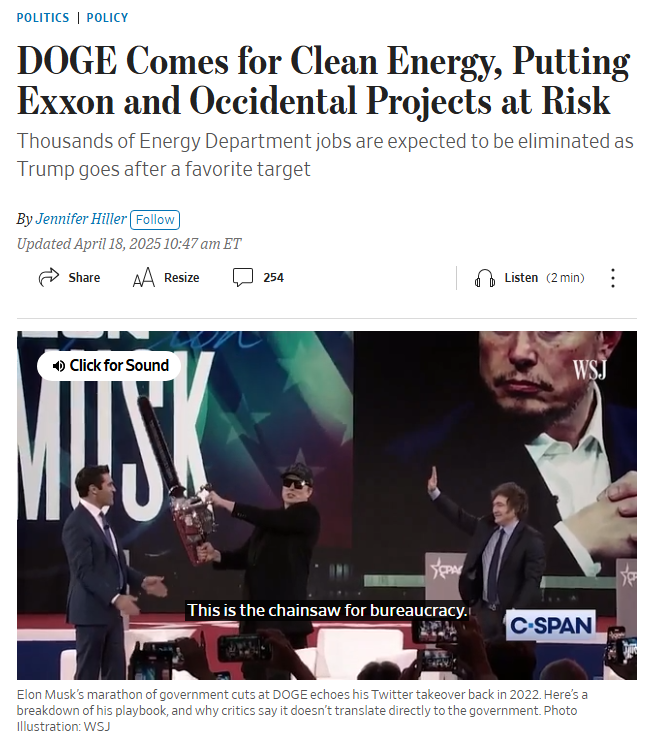Click the speaker icon on video

tap(59, 366)
